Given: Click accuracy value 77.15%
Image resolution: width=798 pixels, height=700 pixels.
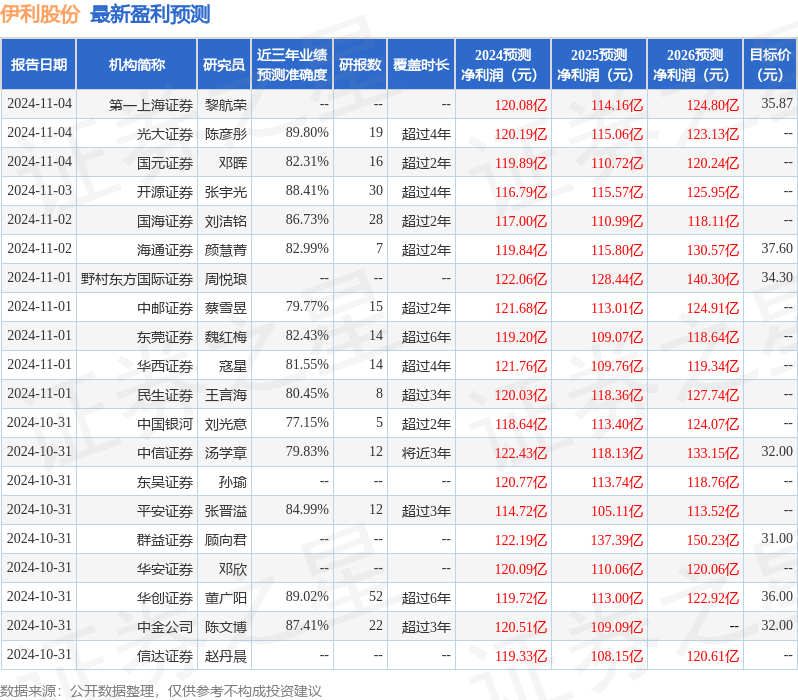Looking at the screenshot, I should 307,423.
